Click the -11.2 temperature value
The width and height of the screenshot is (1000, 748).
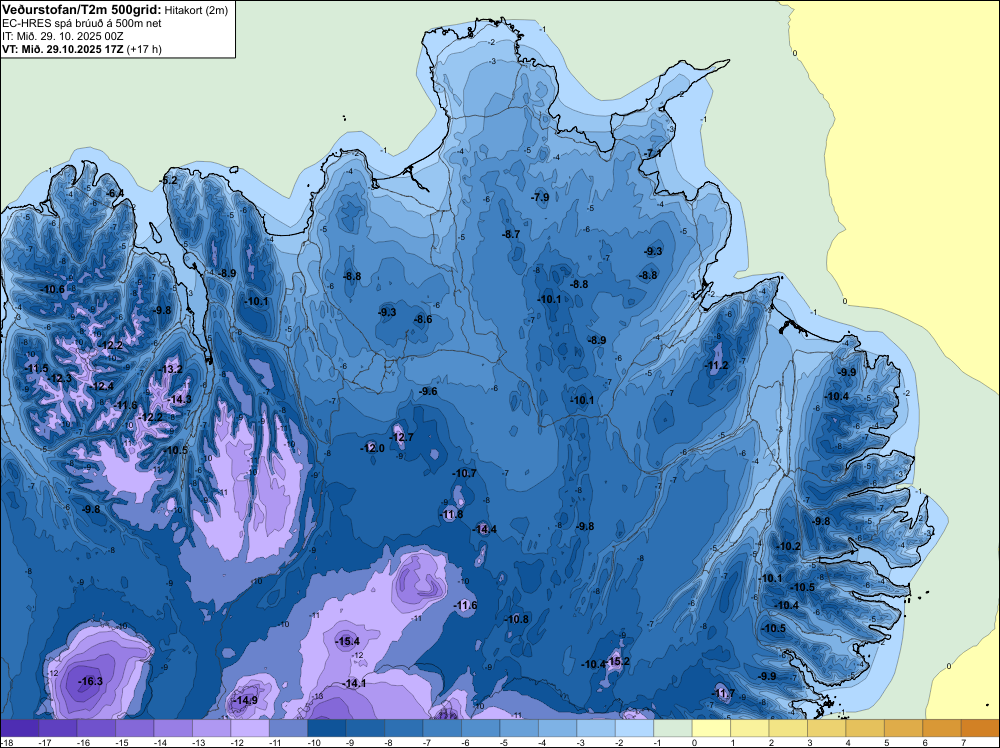pyautogui.click(x=716, y=365)
